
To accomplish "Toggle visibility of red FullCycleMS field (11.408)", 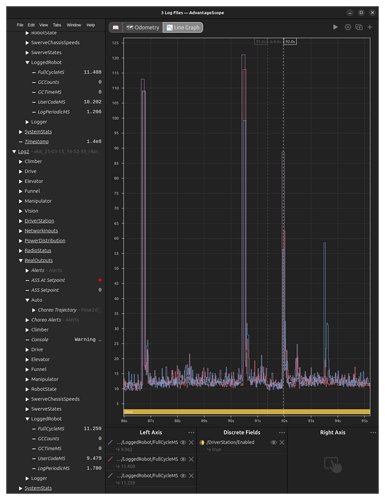I will pyautogui.click(x=183, y=459).
